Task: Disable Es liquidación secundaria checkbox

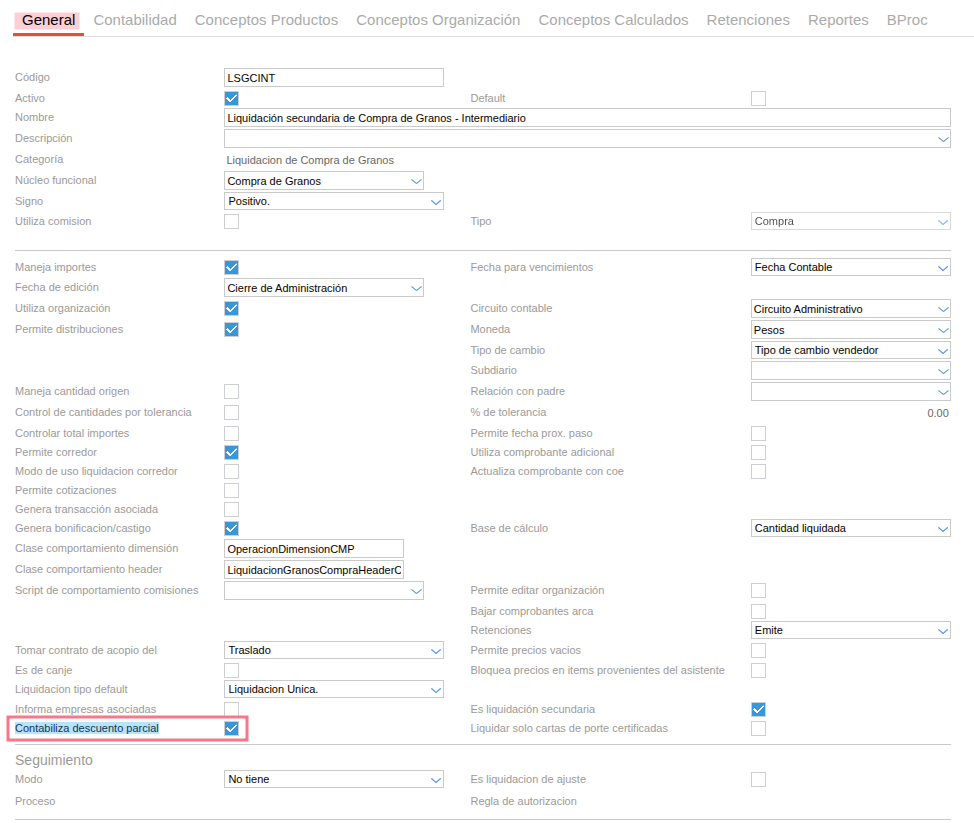Action: [x=758, y=709]
